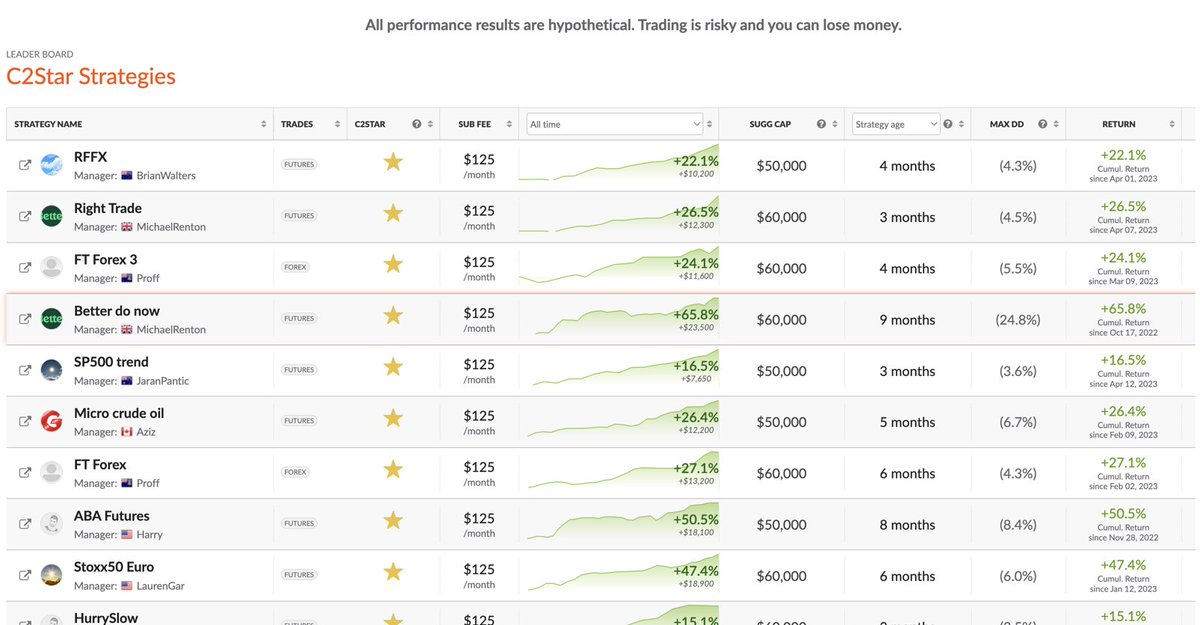Click the RFFX strategy avatar

(x=52, y=164)
